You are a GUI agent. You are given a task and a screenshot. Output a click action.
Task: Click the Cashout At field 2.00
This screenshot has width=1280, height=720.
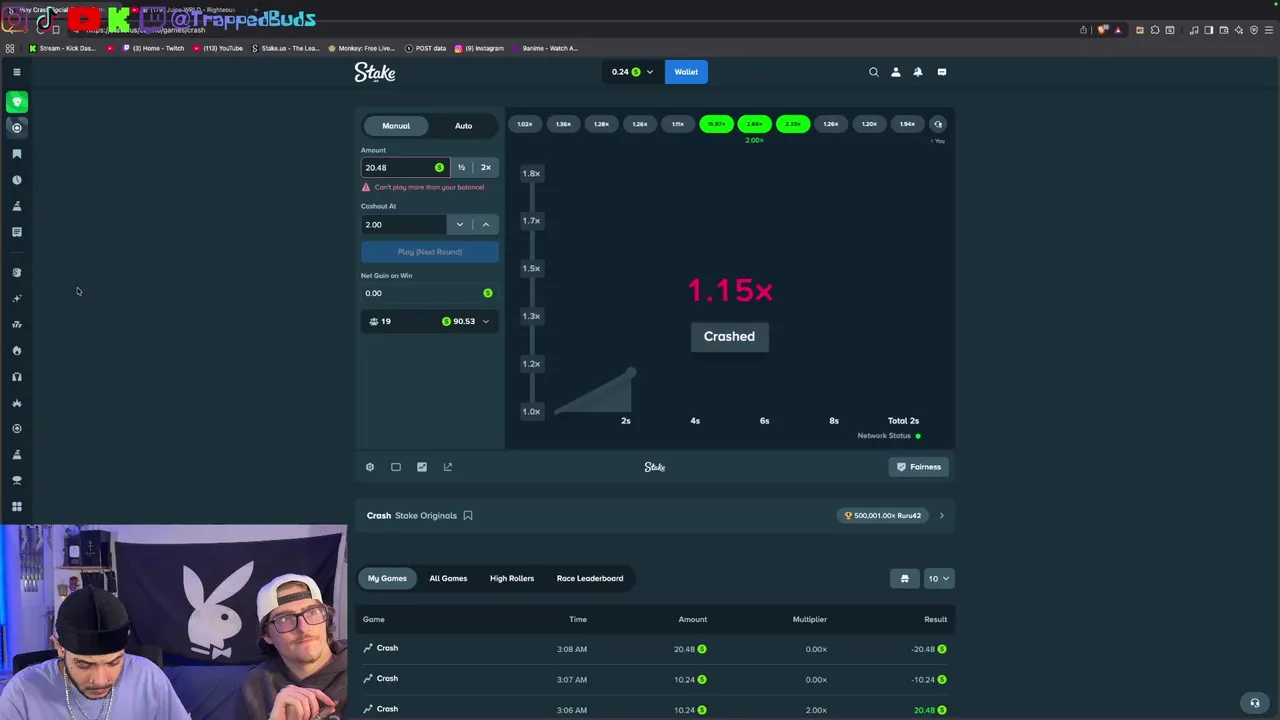(x=404, y=224)
